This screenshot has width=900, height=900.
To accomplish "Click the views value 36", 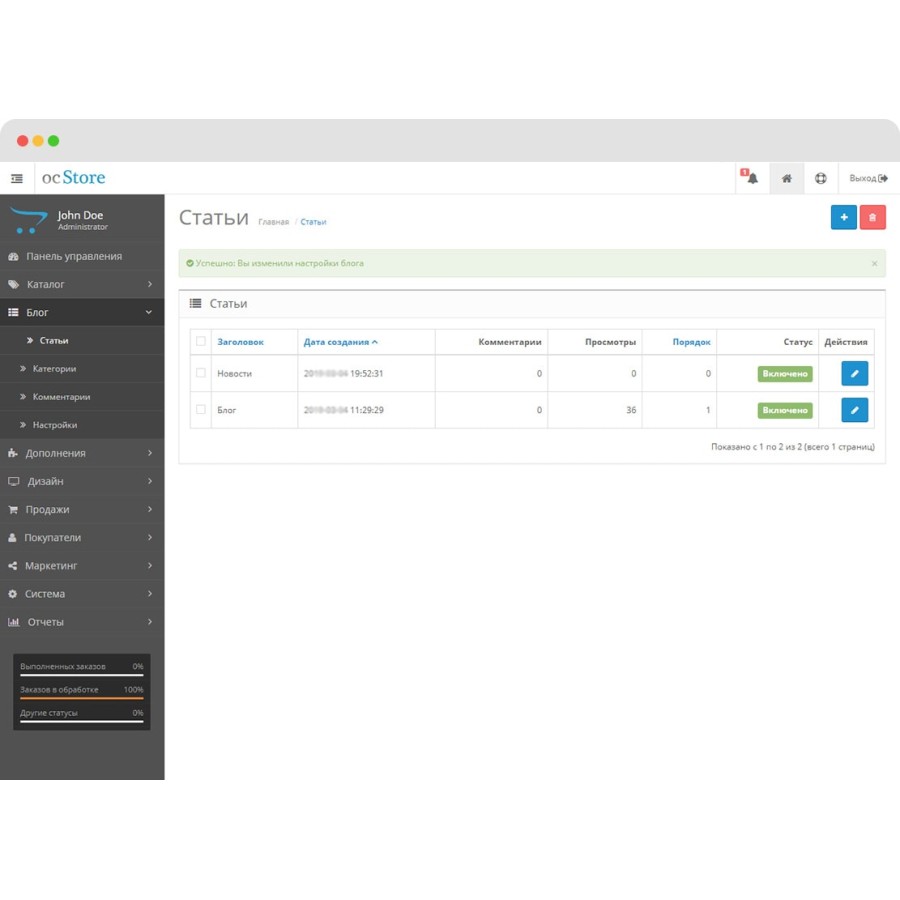I will coord(631,410).
